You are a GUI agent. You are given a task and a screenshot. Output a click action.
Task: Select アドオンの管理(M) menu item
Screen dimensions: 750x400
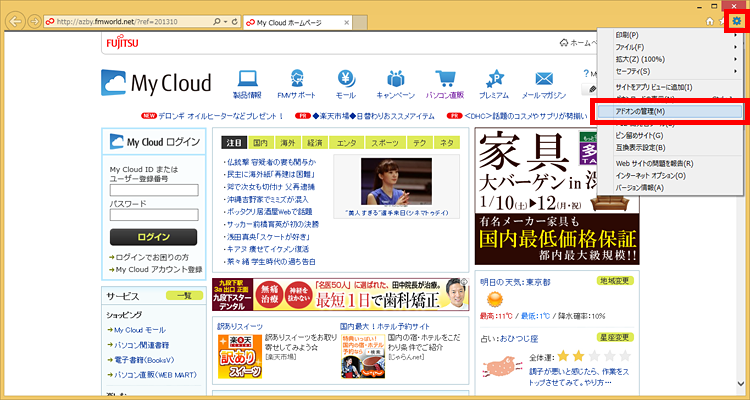coord(670,111)
